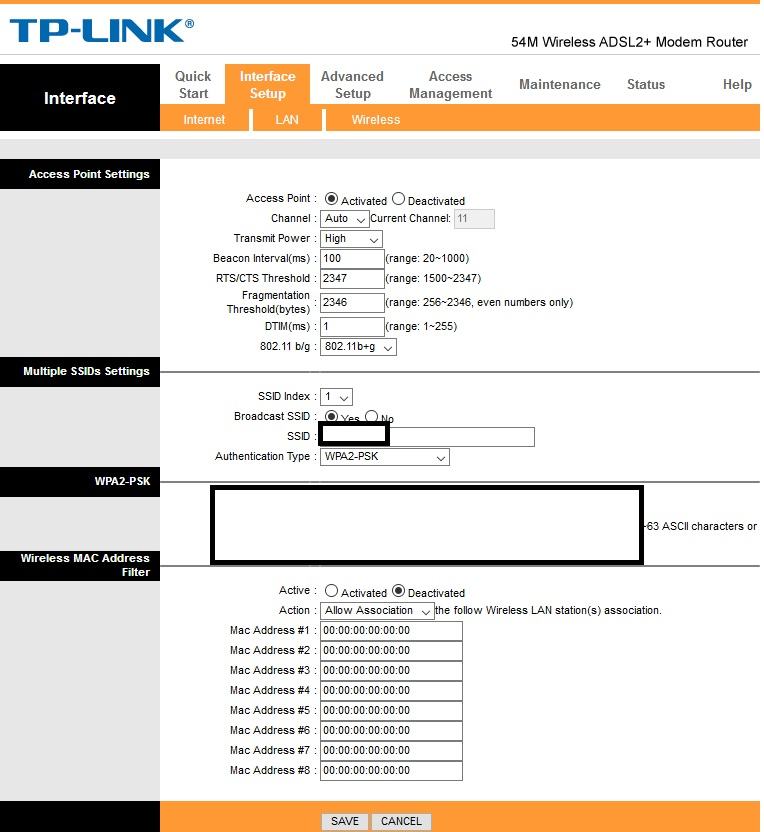This screenshot has height=832, width=764.
Task: Go to Access Management tab
Action: pos(450,85)
